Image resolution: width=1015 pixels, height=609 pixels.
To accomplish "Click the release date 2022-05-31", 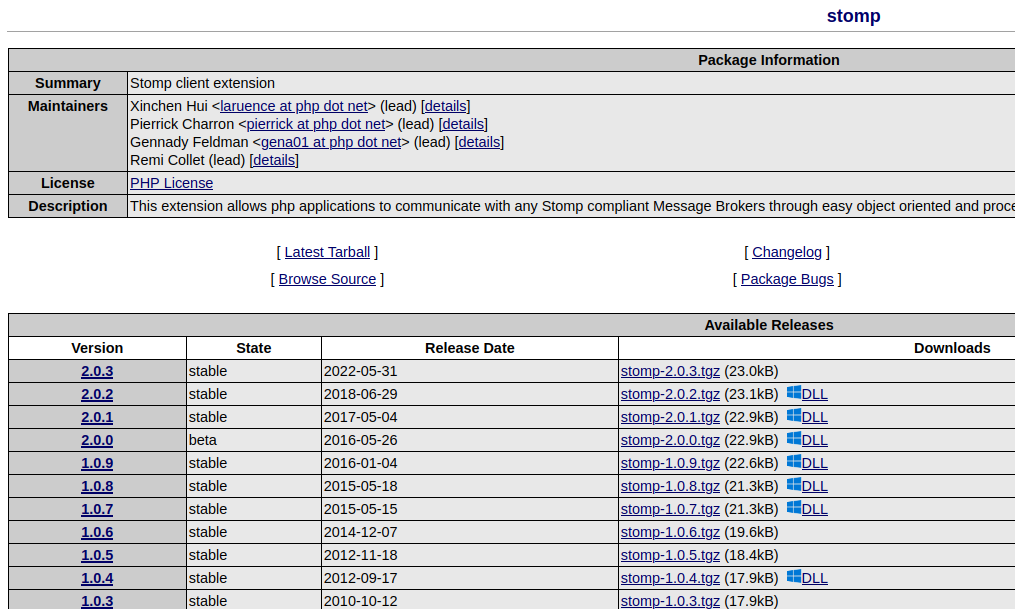I will (x=361, y=371).
